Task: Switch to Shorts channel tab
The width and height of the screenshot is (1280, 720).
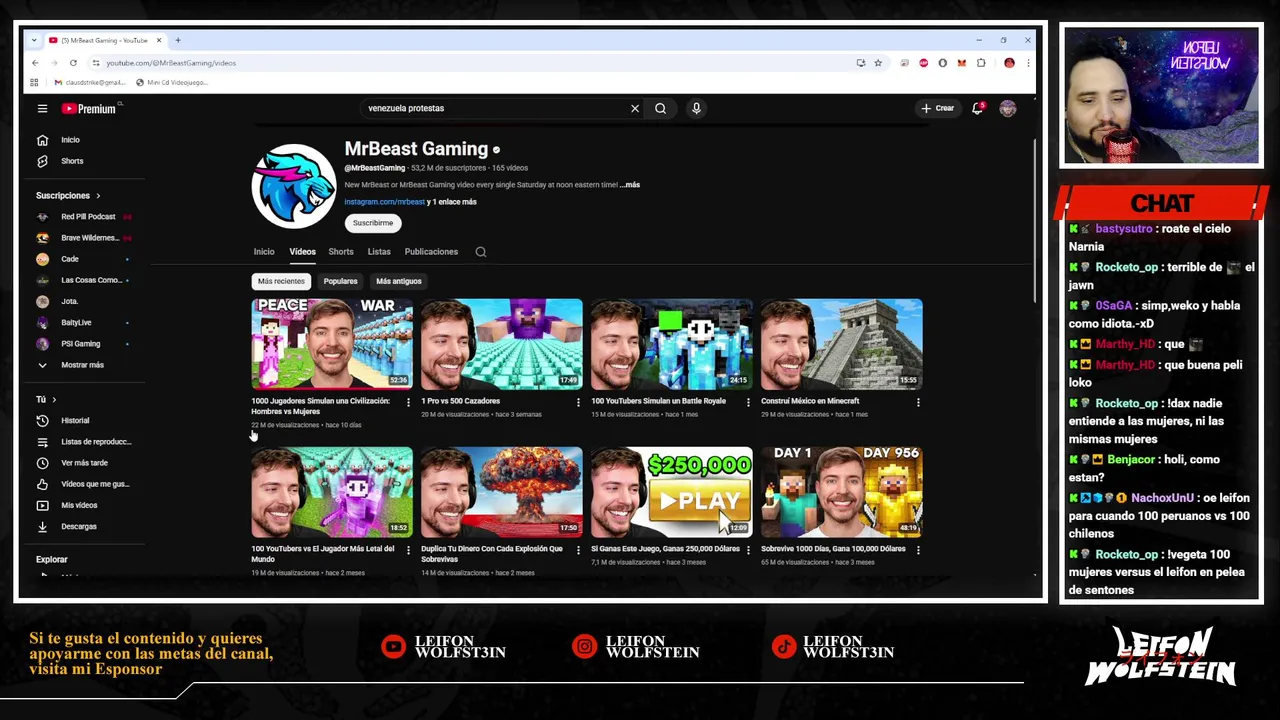Action: [341, 252]
